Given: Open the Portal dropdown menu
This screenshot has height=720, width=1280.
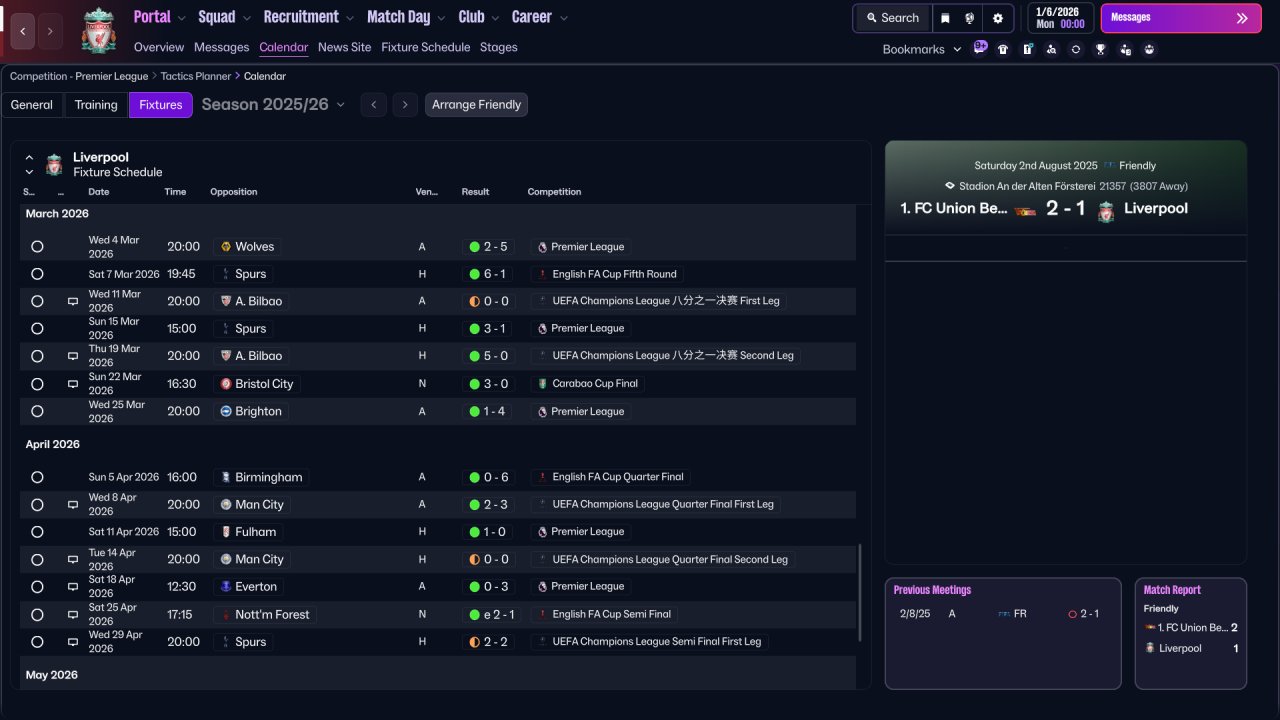Looking at the screenshot, I should tap(159, 17).
